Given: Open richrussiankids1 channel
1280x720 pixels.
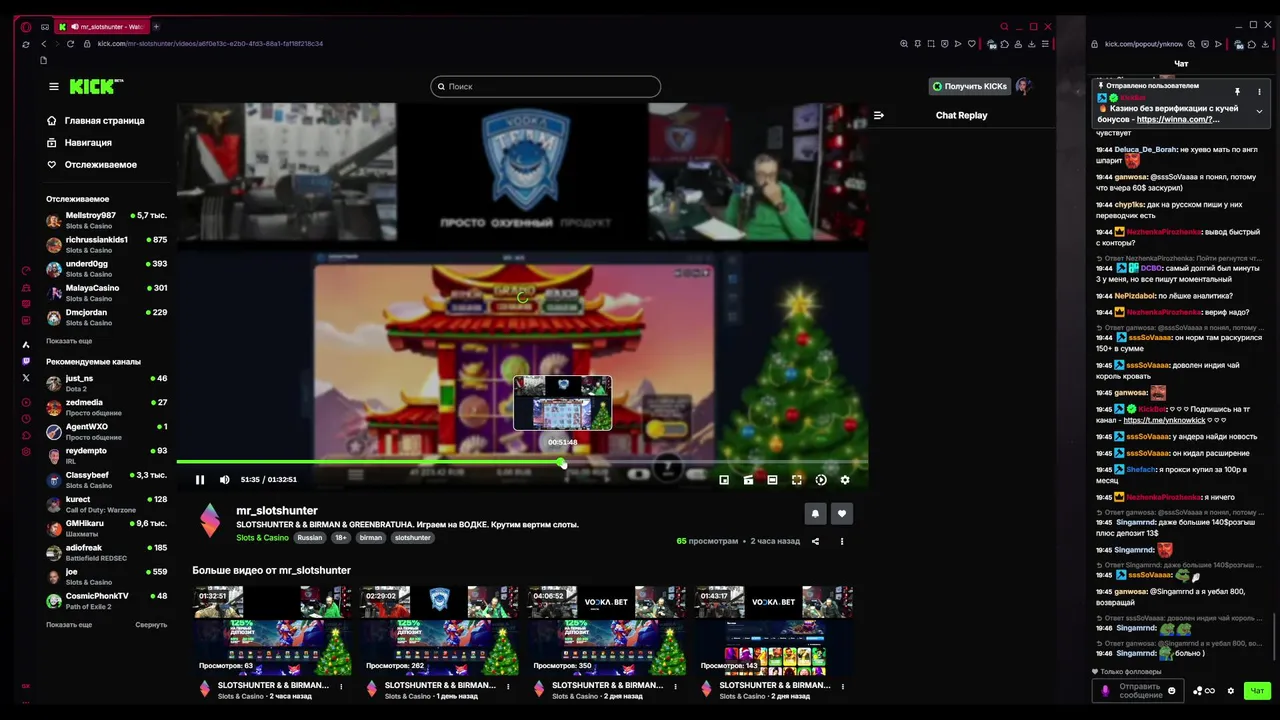Looking at the screenshot, I should pyautogui.click(x=107, y=244).
